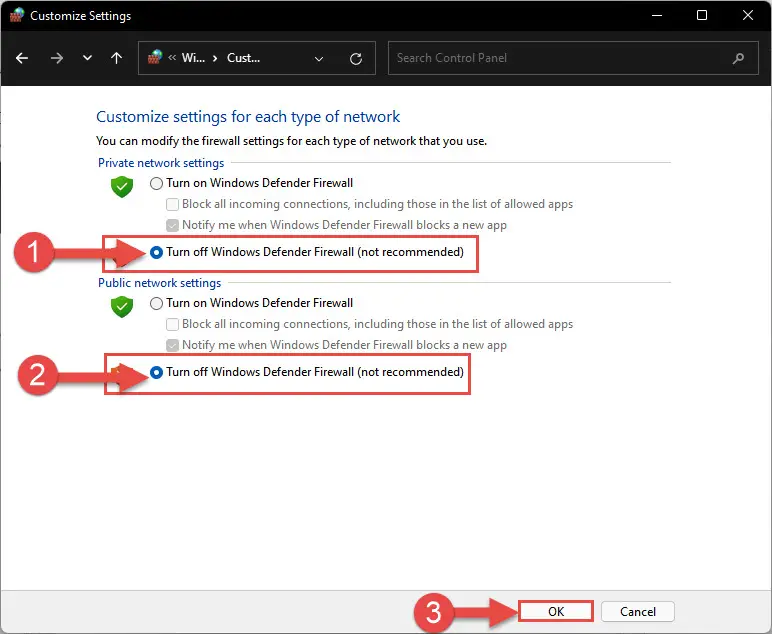The height and width of the screenshot is (634, 772).
Task: Select Turn off Firewall for private network
Action: point(306,252)
